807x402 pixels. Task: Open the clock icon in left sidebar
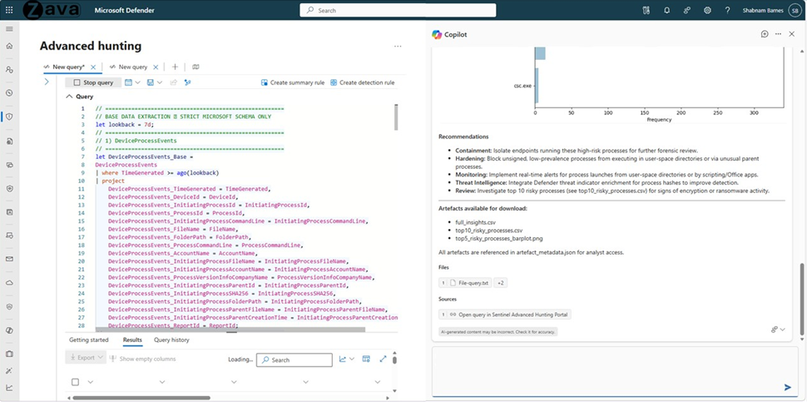point(9,93)
